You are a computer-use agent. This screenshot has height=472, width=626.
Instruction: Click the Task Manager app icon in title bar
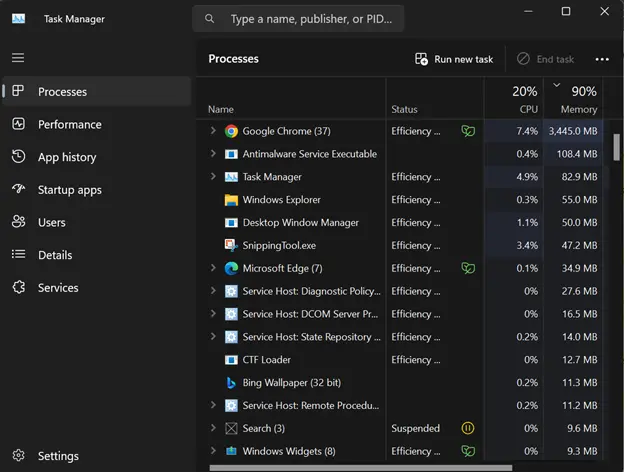[x=18, y=18]
